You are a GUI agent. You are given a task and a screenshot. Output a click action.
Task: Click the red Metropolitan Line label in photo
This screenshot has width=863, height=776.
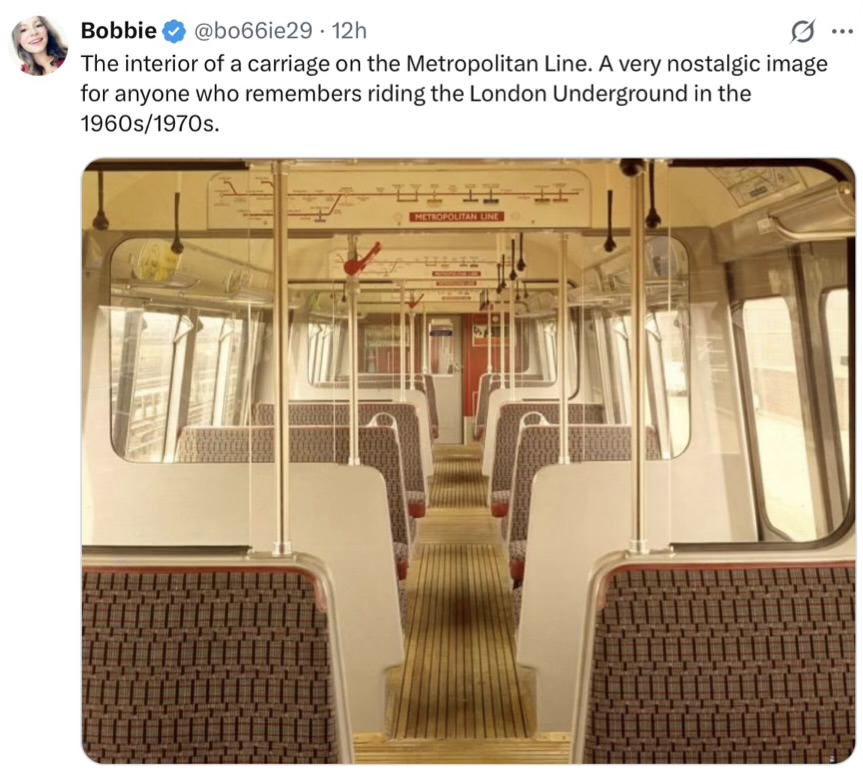[x=457, y=216]
